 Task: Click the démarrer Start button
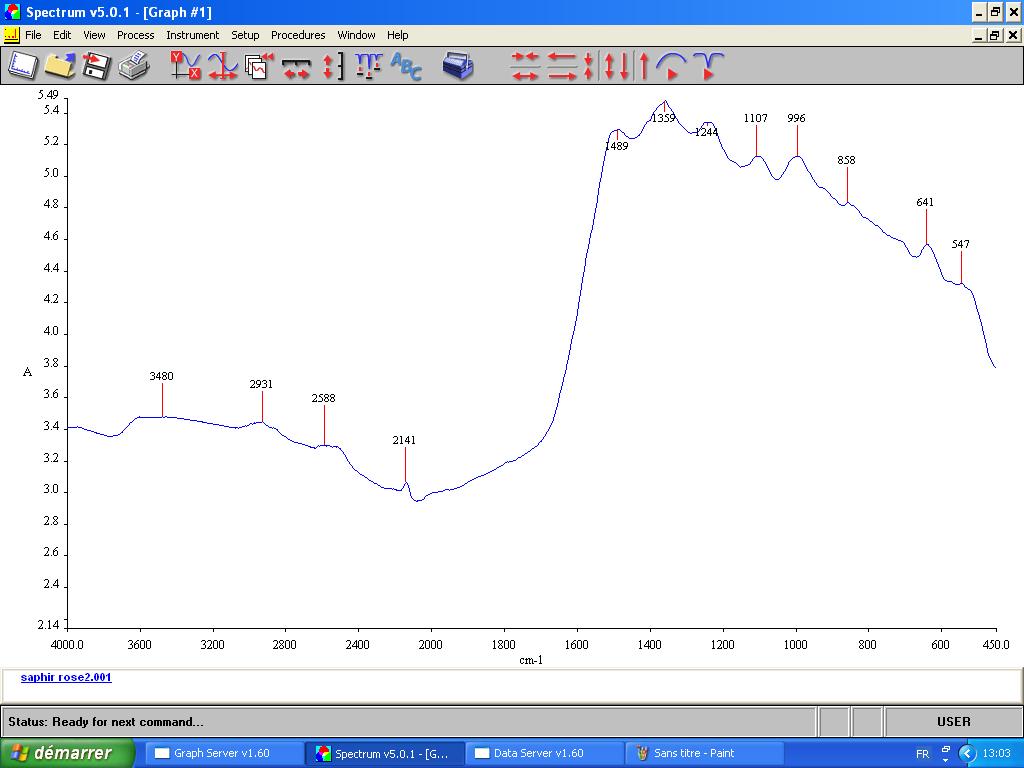pyautogui.click(x=68, y=753)
